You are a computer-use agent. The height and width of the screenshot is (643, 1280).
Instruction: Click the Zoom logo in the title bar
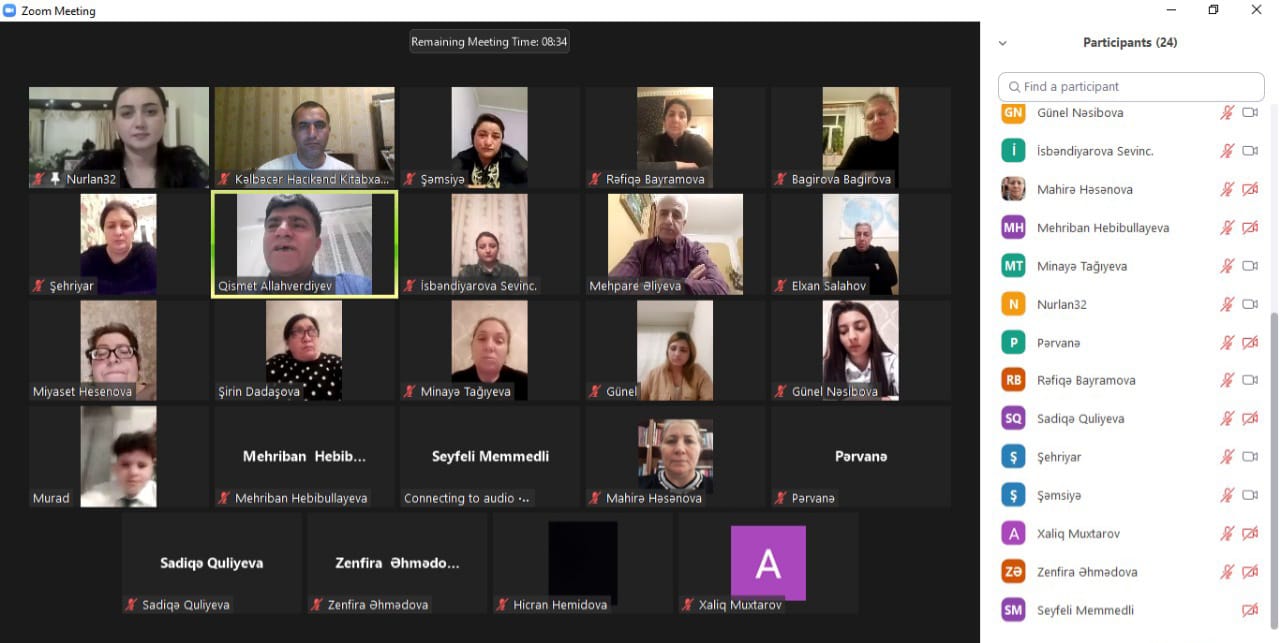pyautogui.click(x=10, y=11)
